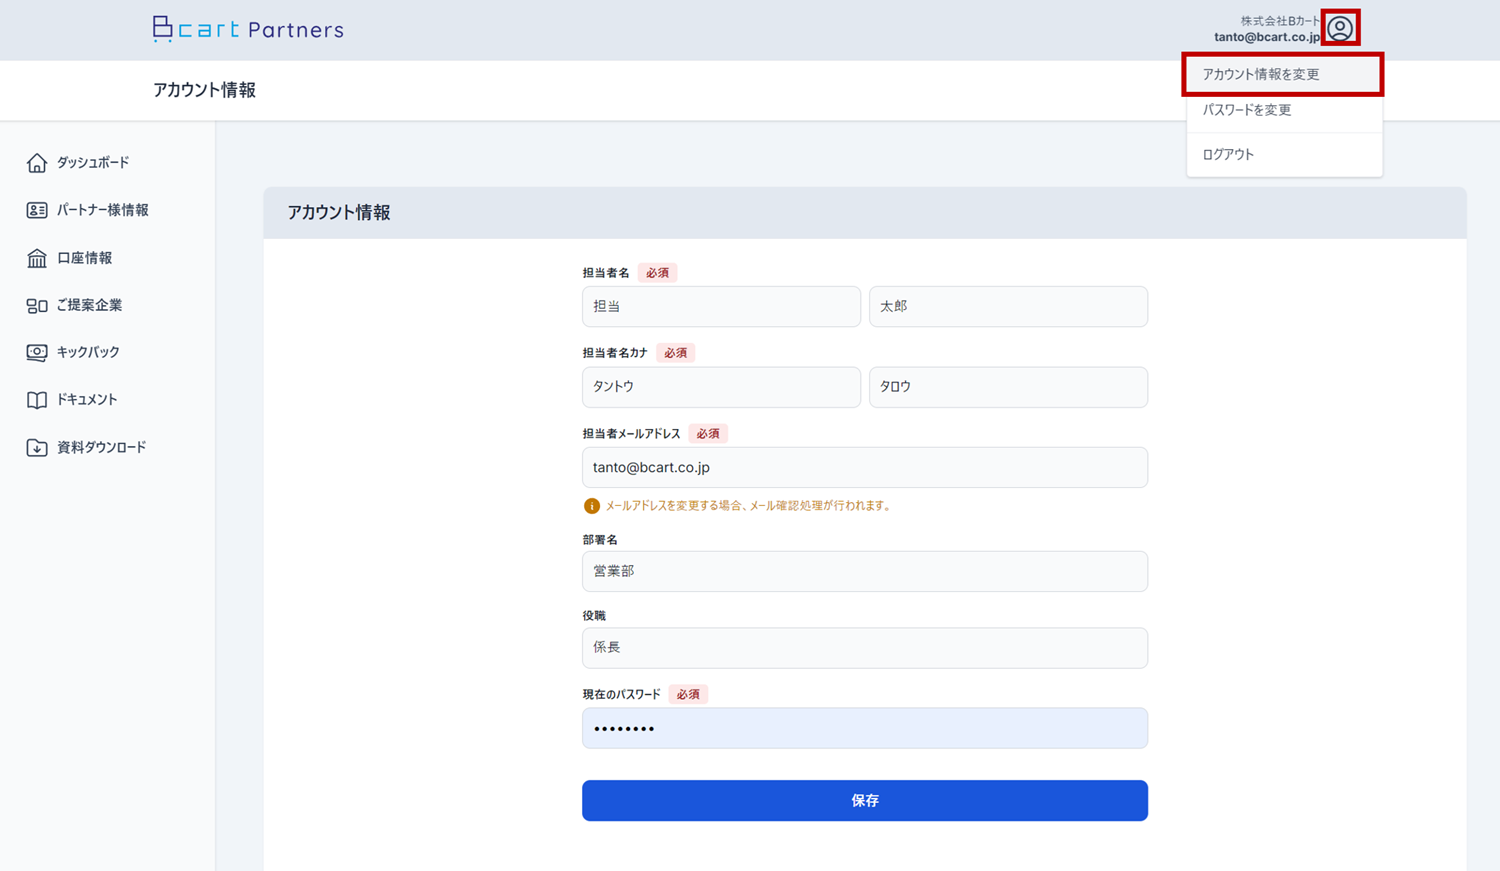Click the document book icon
The image size is (1500, 871).
point(37,399)
